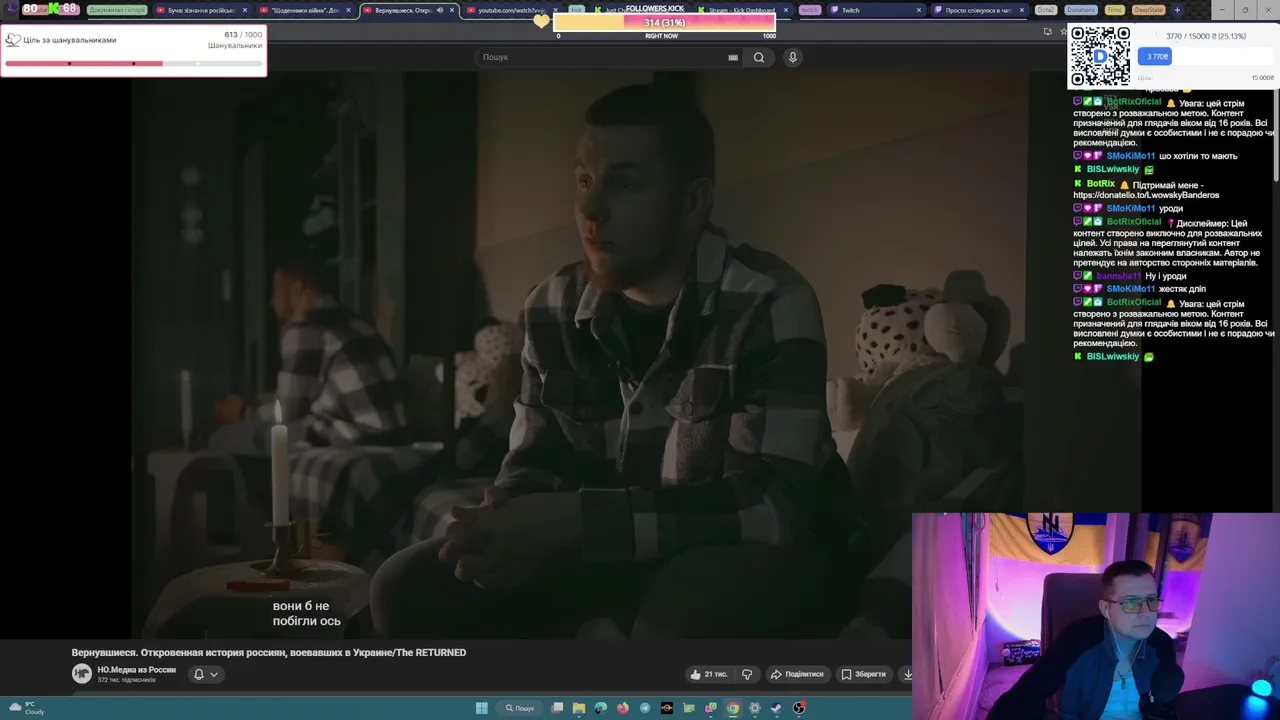The width and height of the screenshot is (1280, 720).
Task: Like the video with 21 тис. thumbs-up
Action: (709, 674)
